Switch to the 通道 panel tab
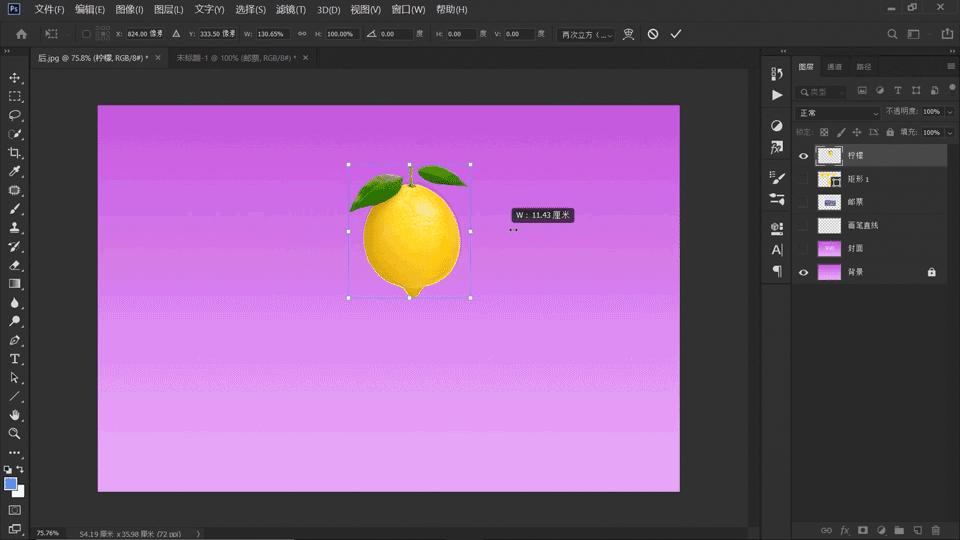Screen dimensions: 960x540 pos(834,67)
